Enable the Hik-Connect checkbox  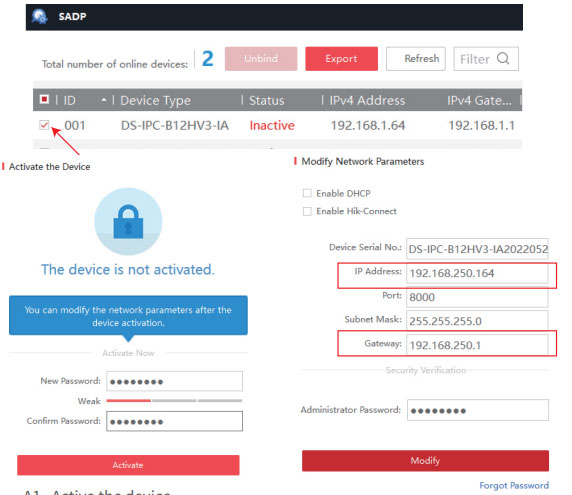(x=307, y=211)
